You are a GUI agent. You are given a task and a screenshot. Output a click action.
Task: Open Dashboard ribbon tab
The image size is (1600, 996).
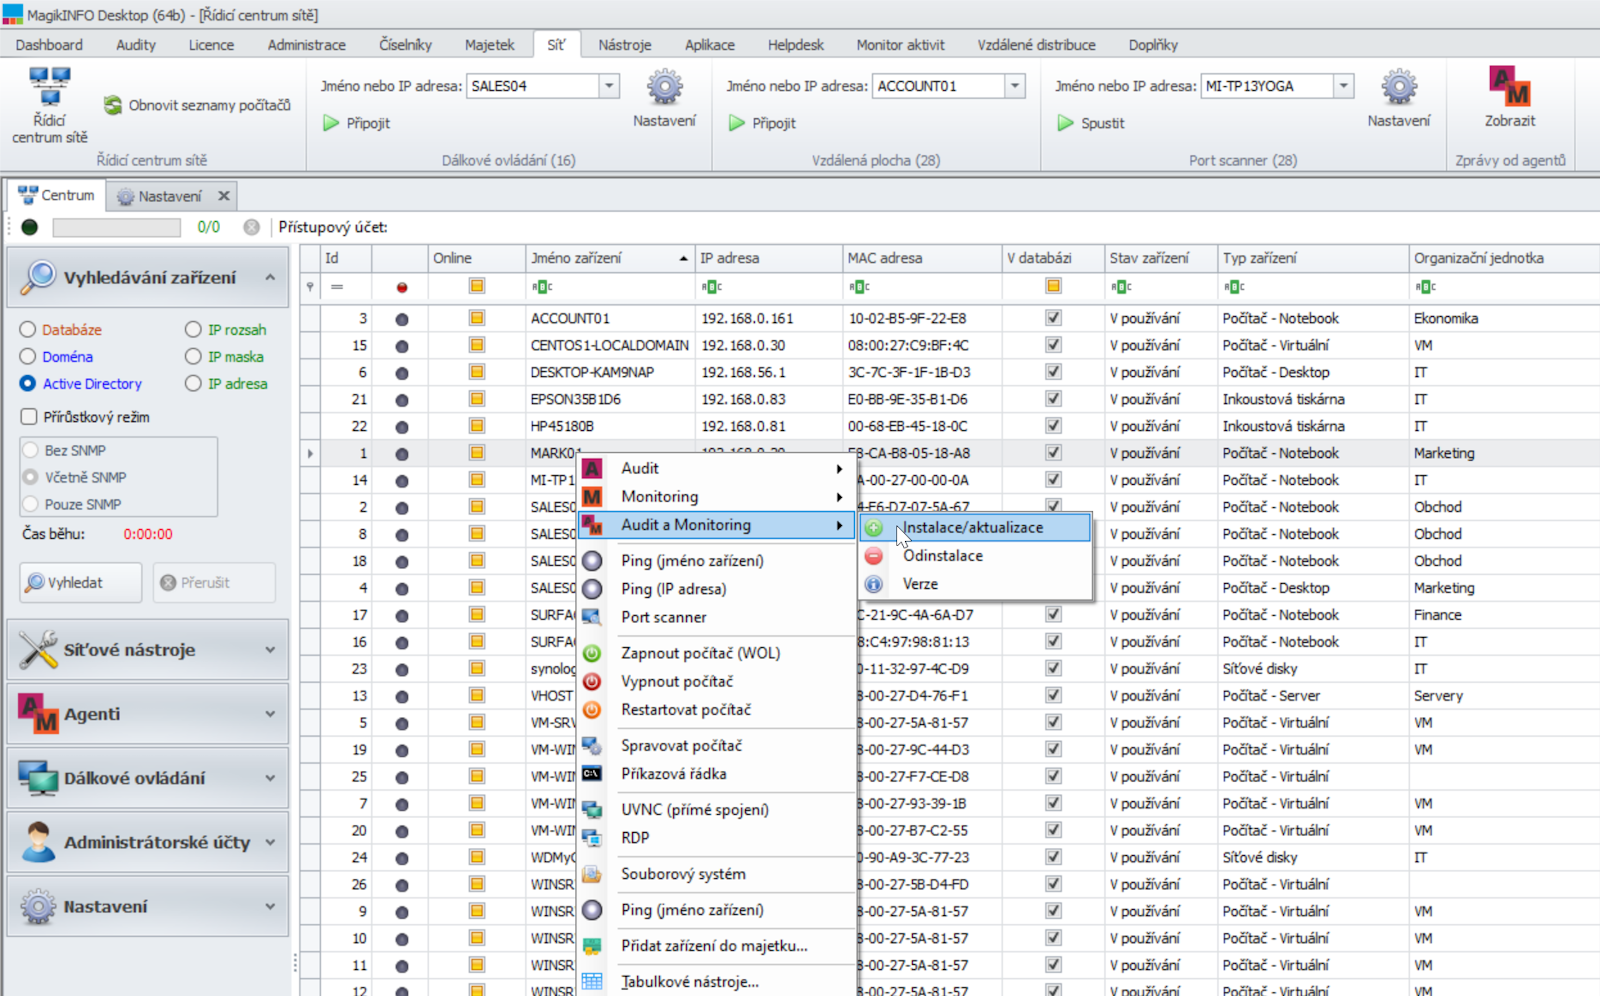(x=49, y=45)
